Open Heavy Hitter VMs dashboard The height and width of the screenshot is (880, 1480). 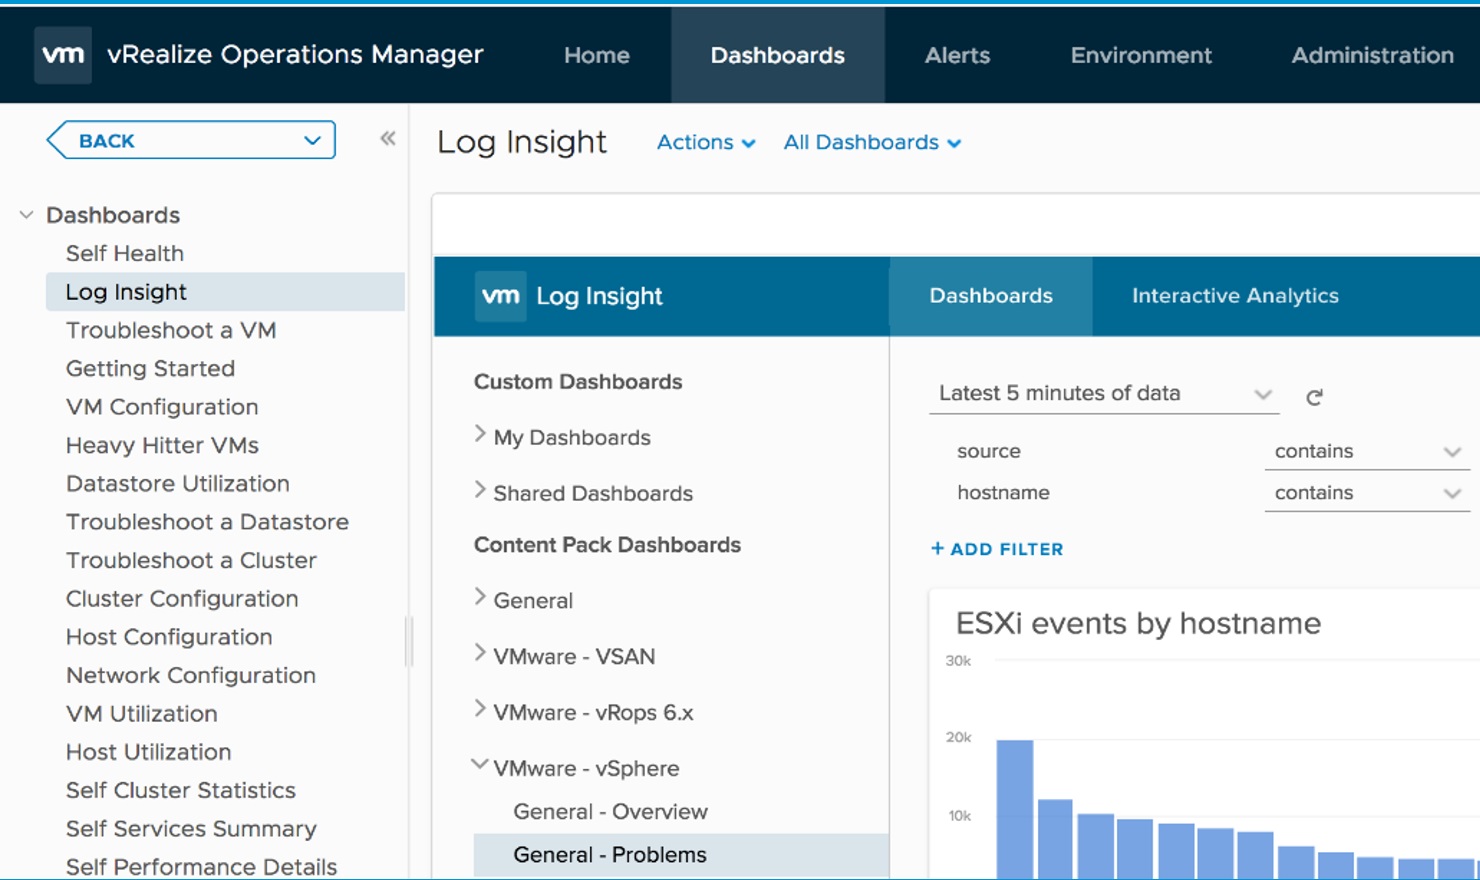pyautogui.click(x=162, y=446)
